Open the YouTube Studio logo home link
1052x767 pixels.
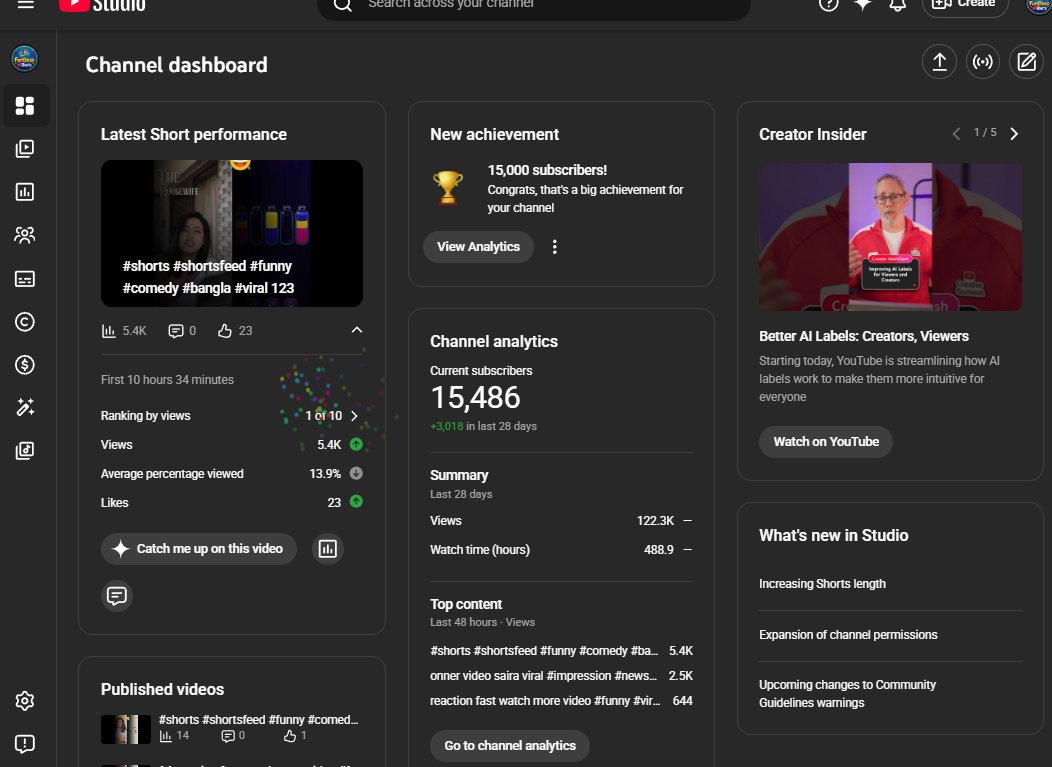[102, 5]
